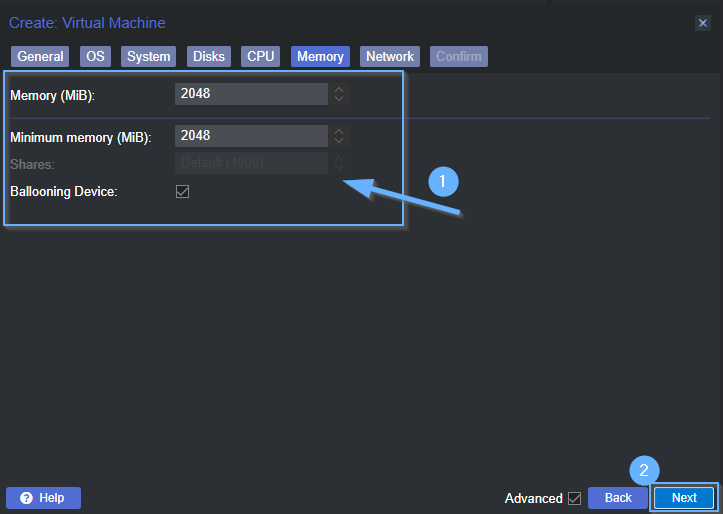Close the Create Virtual Machine dialog
This screenshot has width=723, height=514.
click(x=702, y=23)
